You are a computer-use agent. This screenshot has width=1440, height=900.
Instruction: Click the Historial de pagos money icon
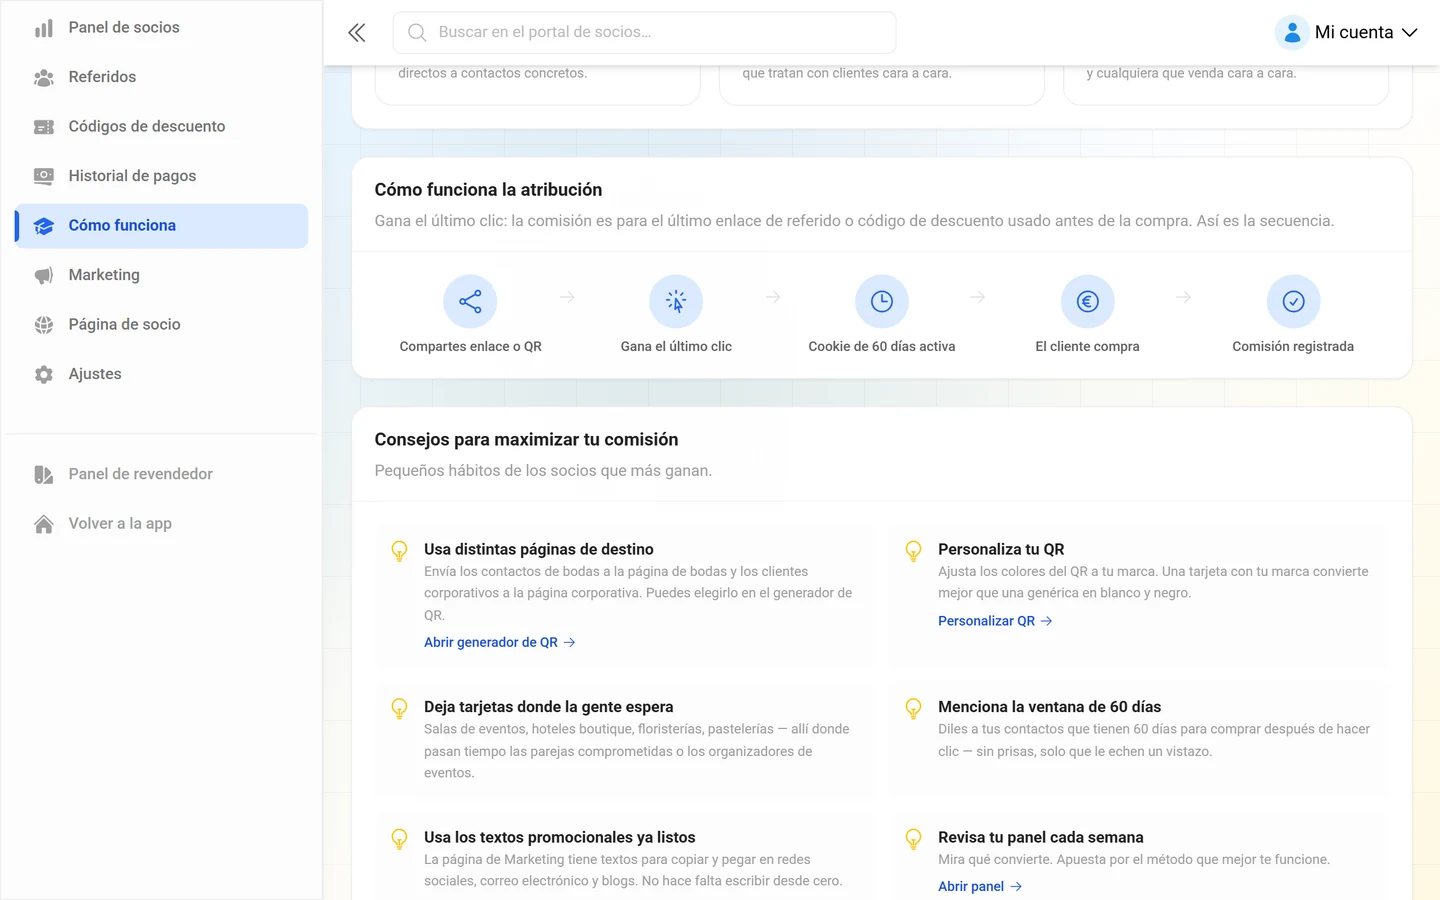pos(44,176)
